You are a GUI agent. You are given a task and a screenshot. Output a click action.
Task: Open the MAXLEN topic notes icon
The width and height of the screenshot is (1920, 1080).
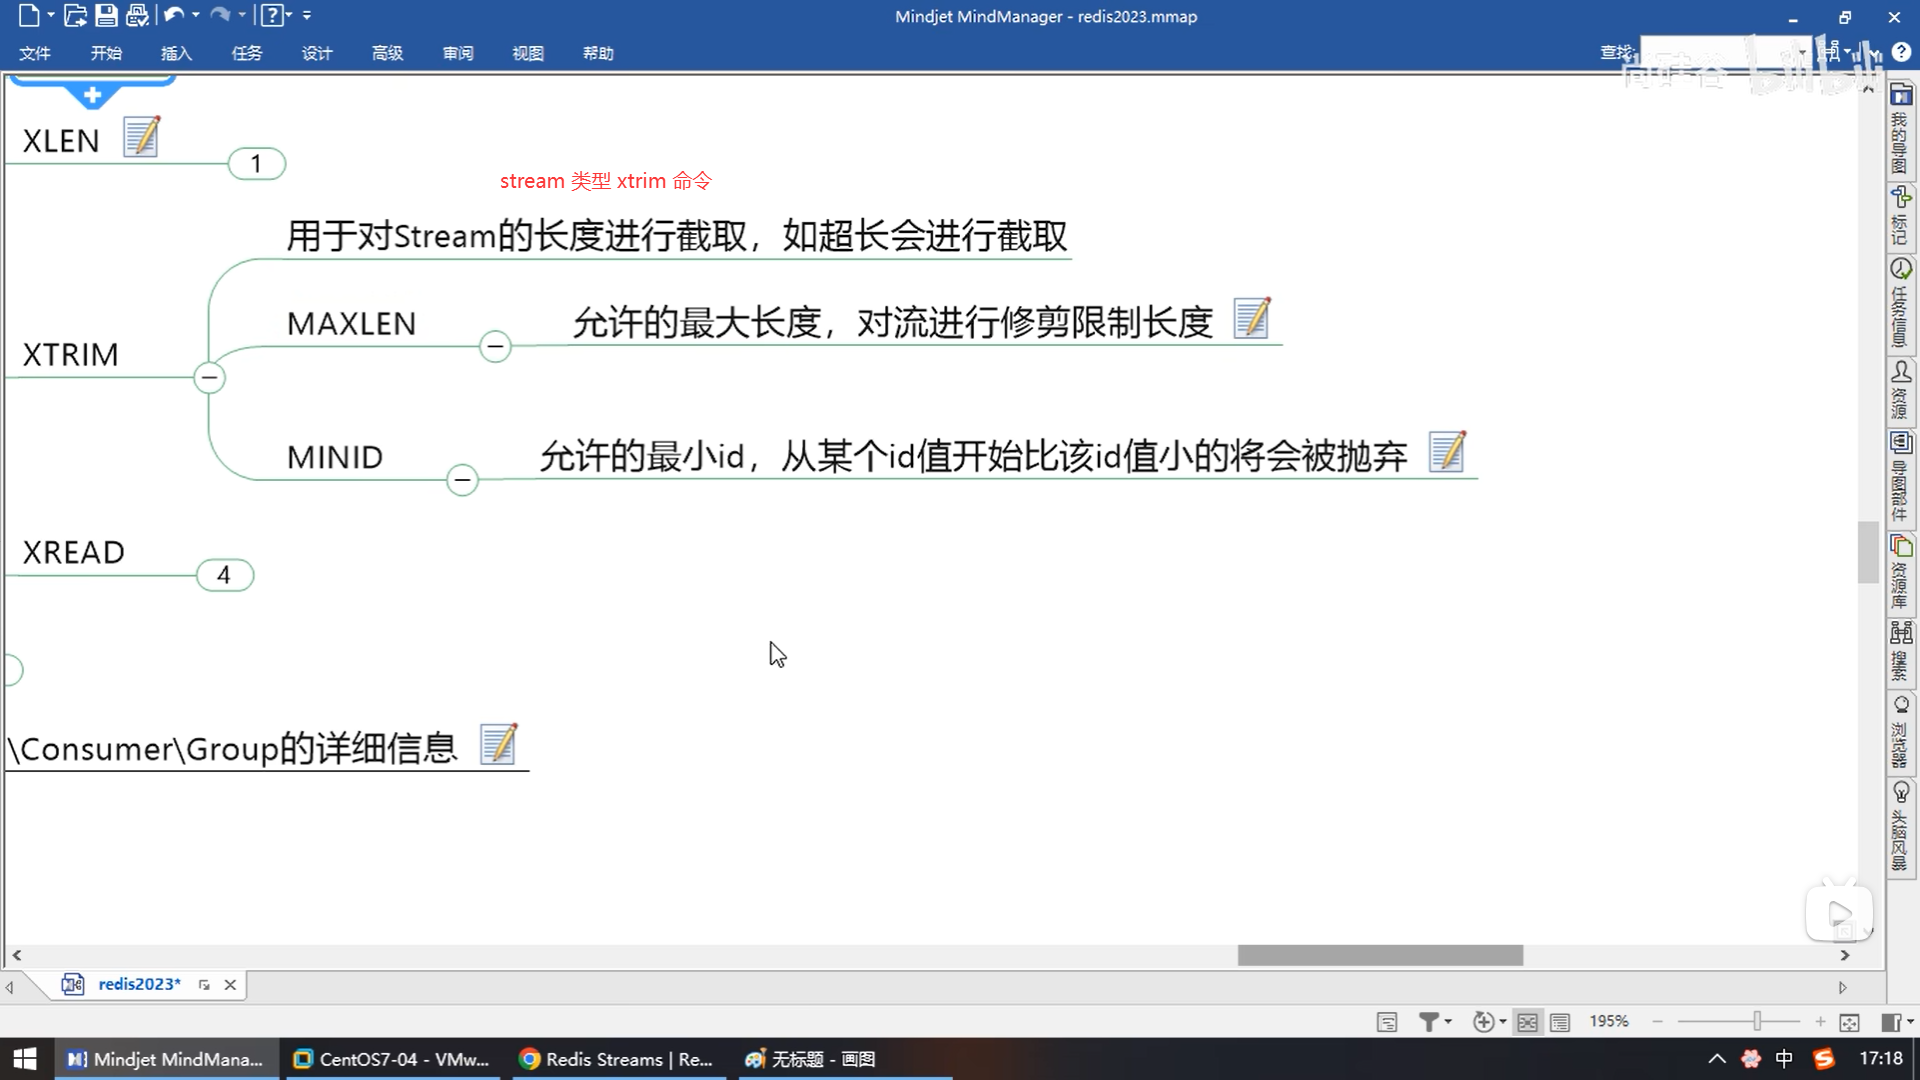click(1251, 319)
